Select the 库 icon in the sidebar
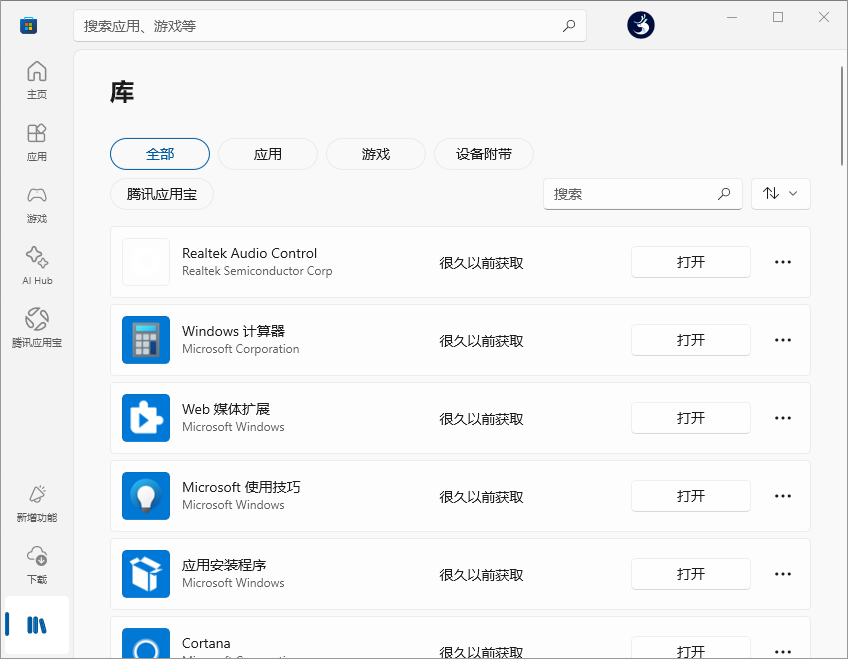The width and height of the screenshot is (848, 659). [36, 624]
